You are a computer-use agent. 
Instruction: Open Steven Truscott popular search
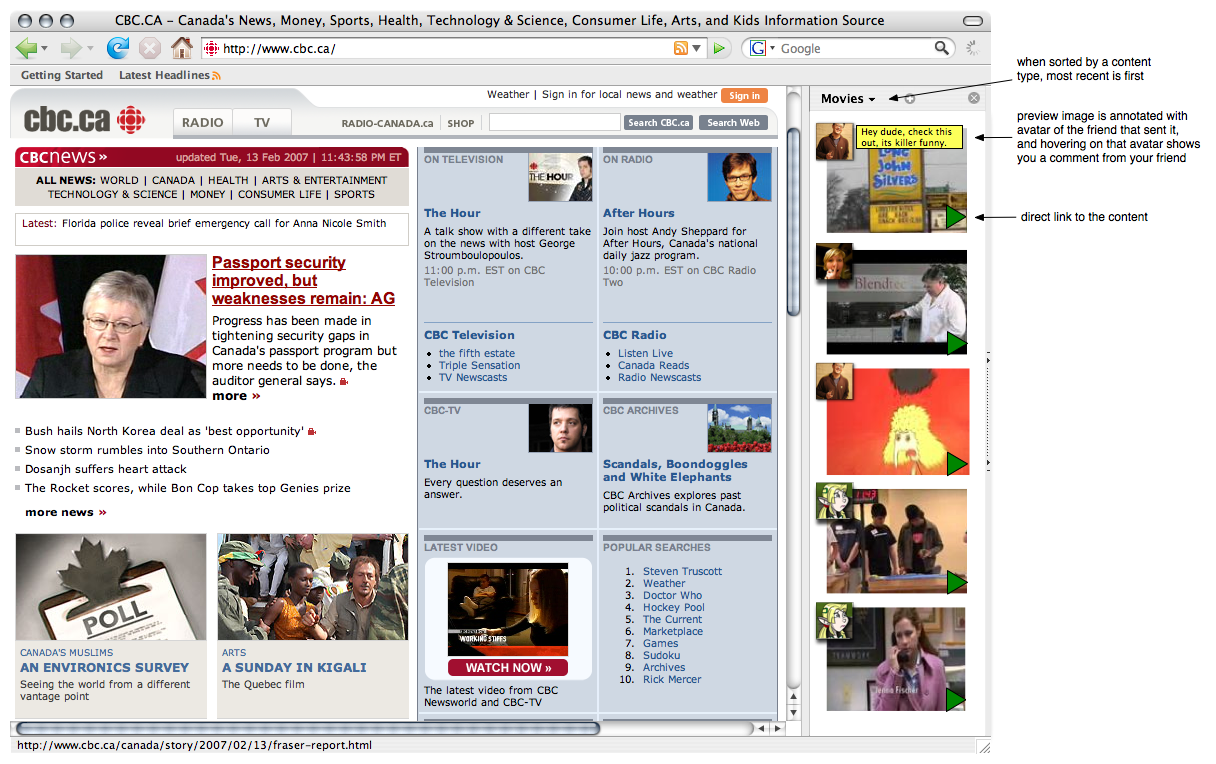682,571
